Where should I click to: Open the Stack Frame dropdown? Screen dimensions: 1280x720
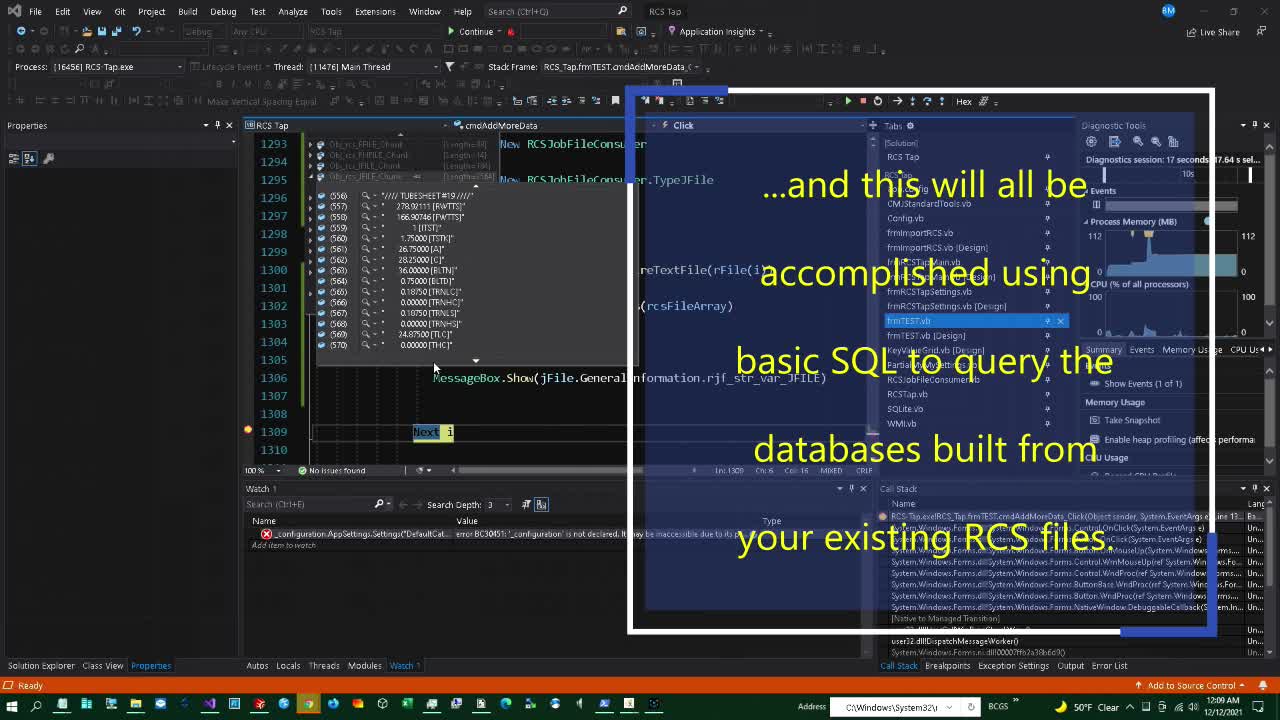coord(623,67)
